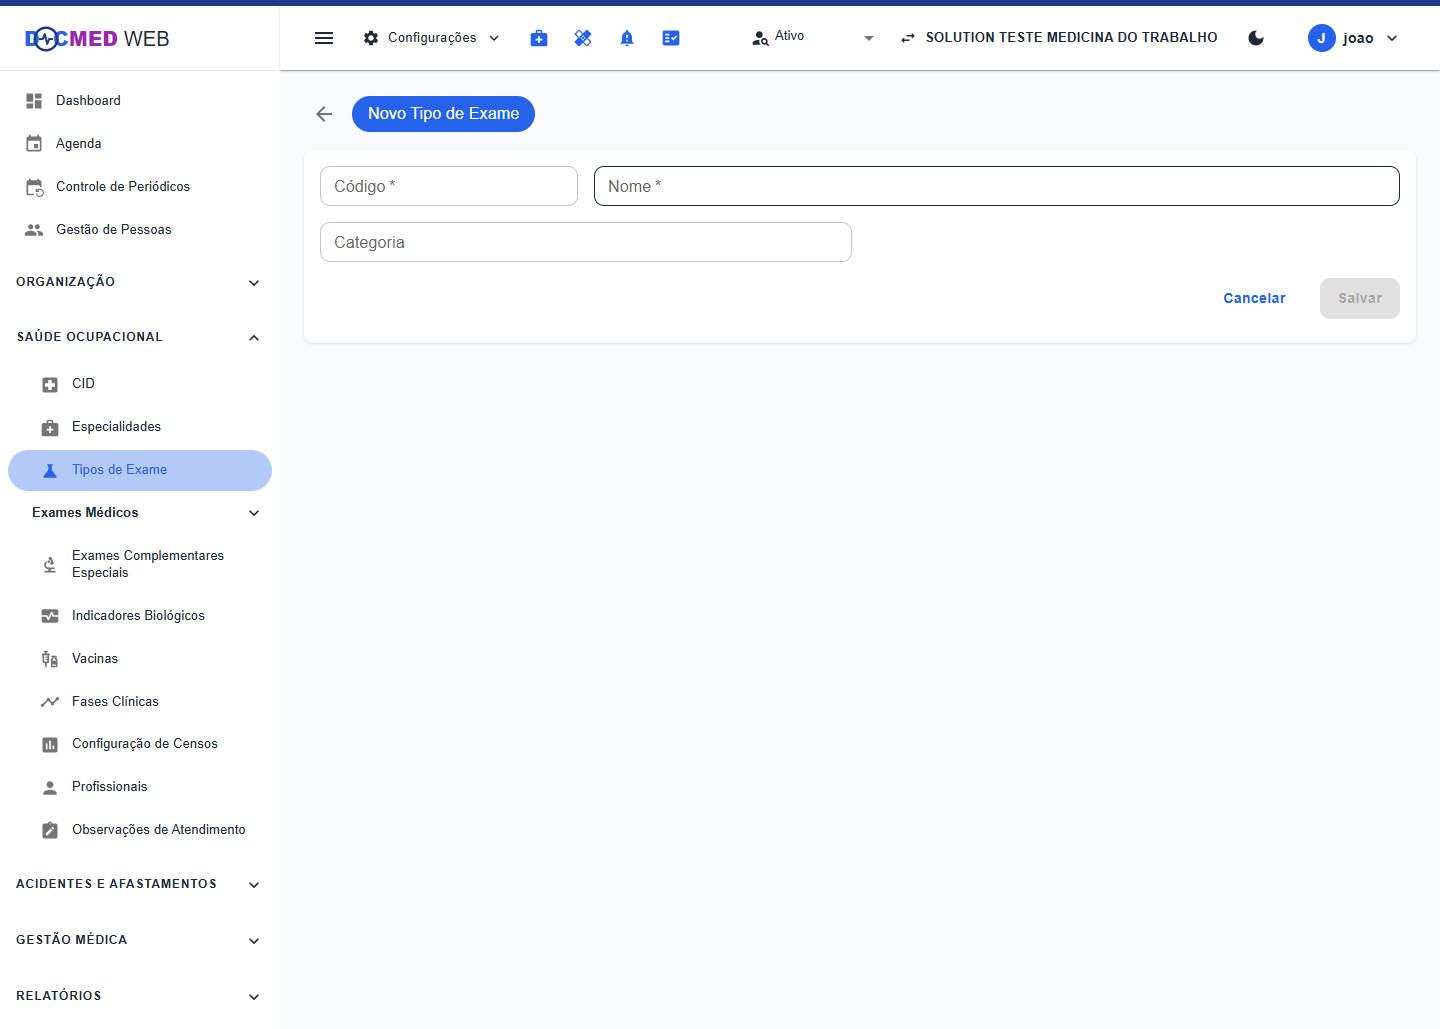Viewport: 1440px width, 1029px height.
Task: Click the Cancelar button
Action: point(1255,298)
